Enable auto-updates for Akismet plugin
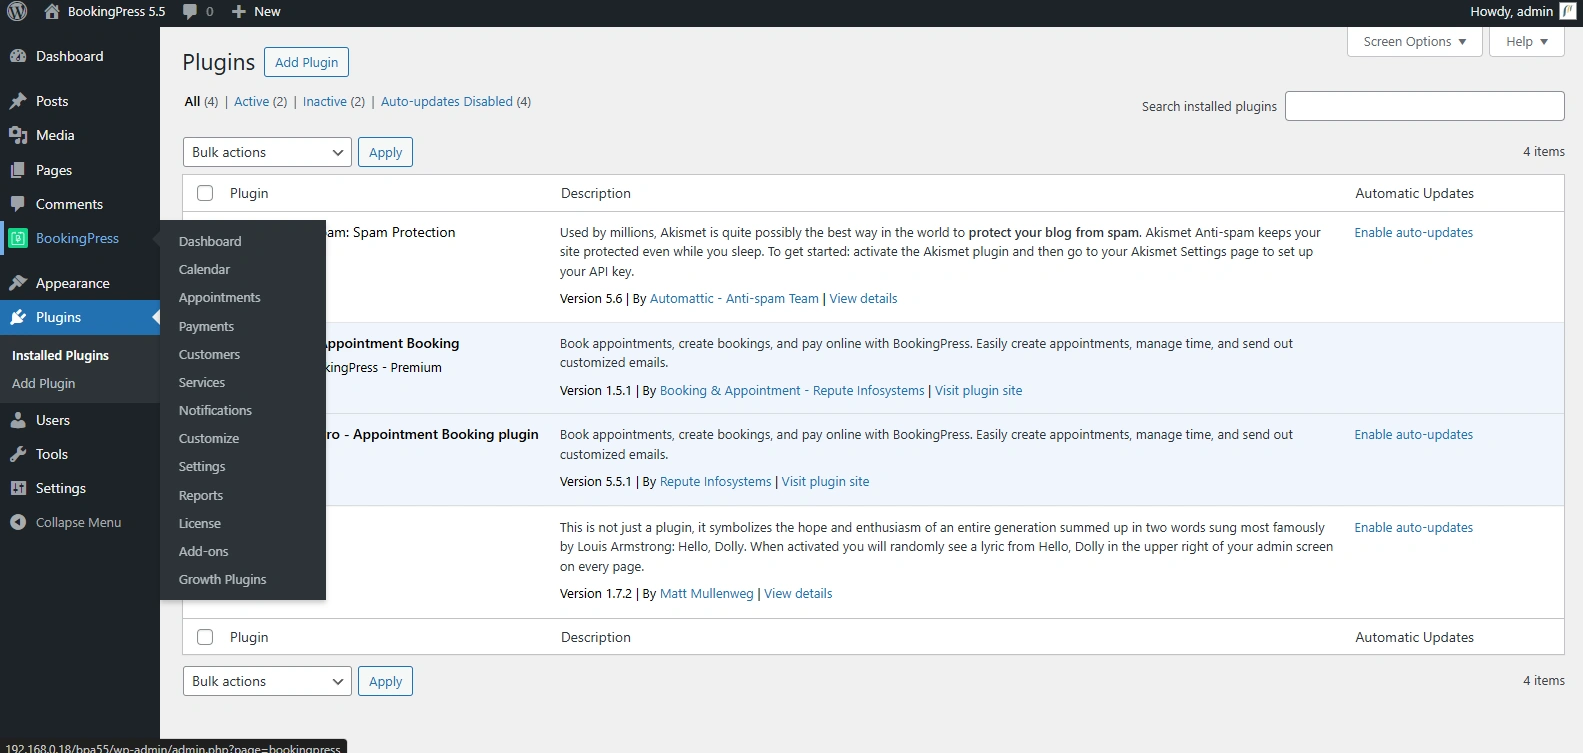Image resolution: width=1583 pixels, height=753 pixels. [1413, 233]
